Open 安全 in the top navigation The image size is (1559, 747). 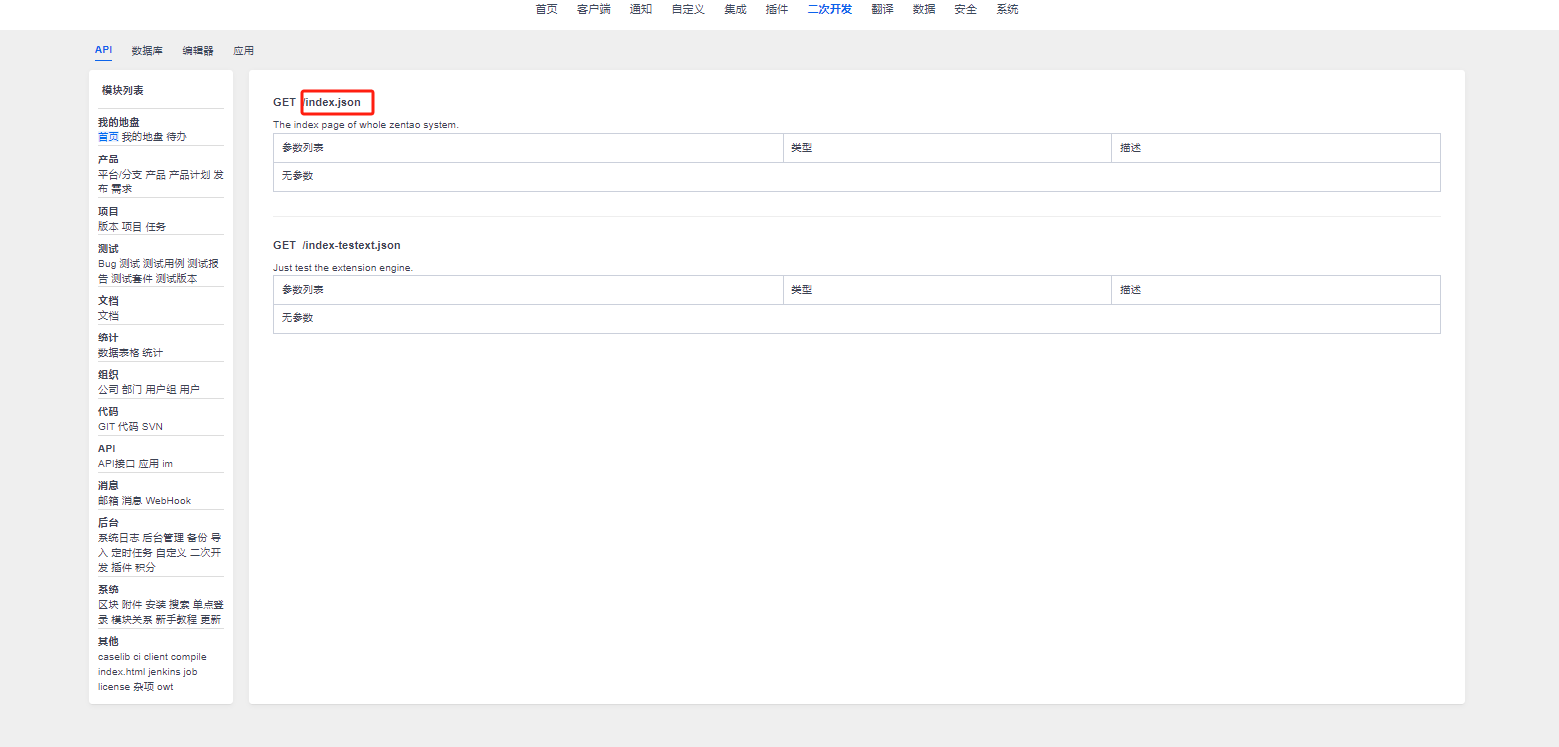pyautogui.click(x=965, y=9)
